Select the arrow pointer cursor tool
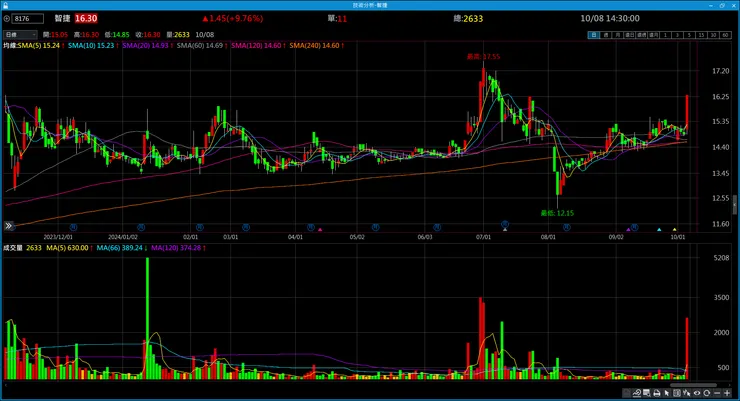Screen dimensions: 740x401 click(667, 393)
